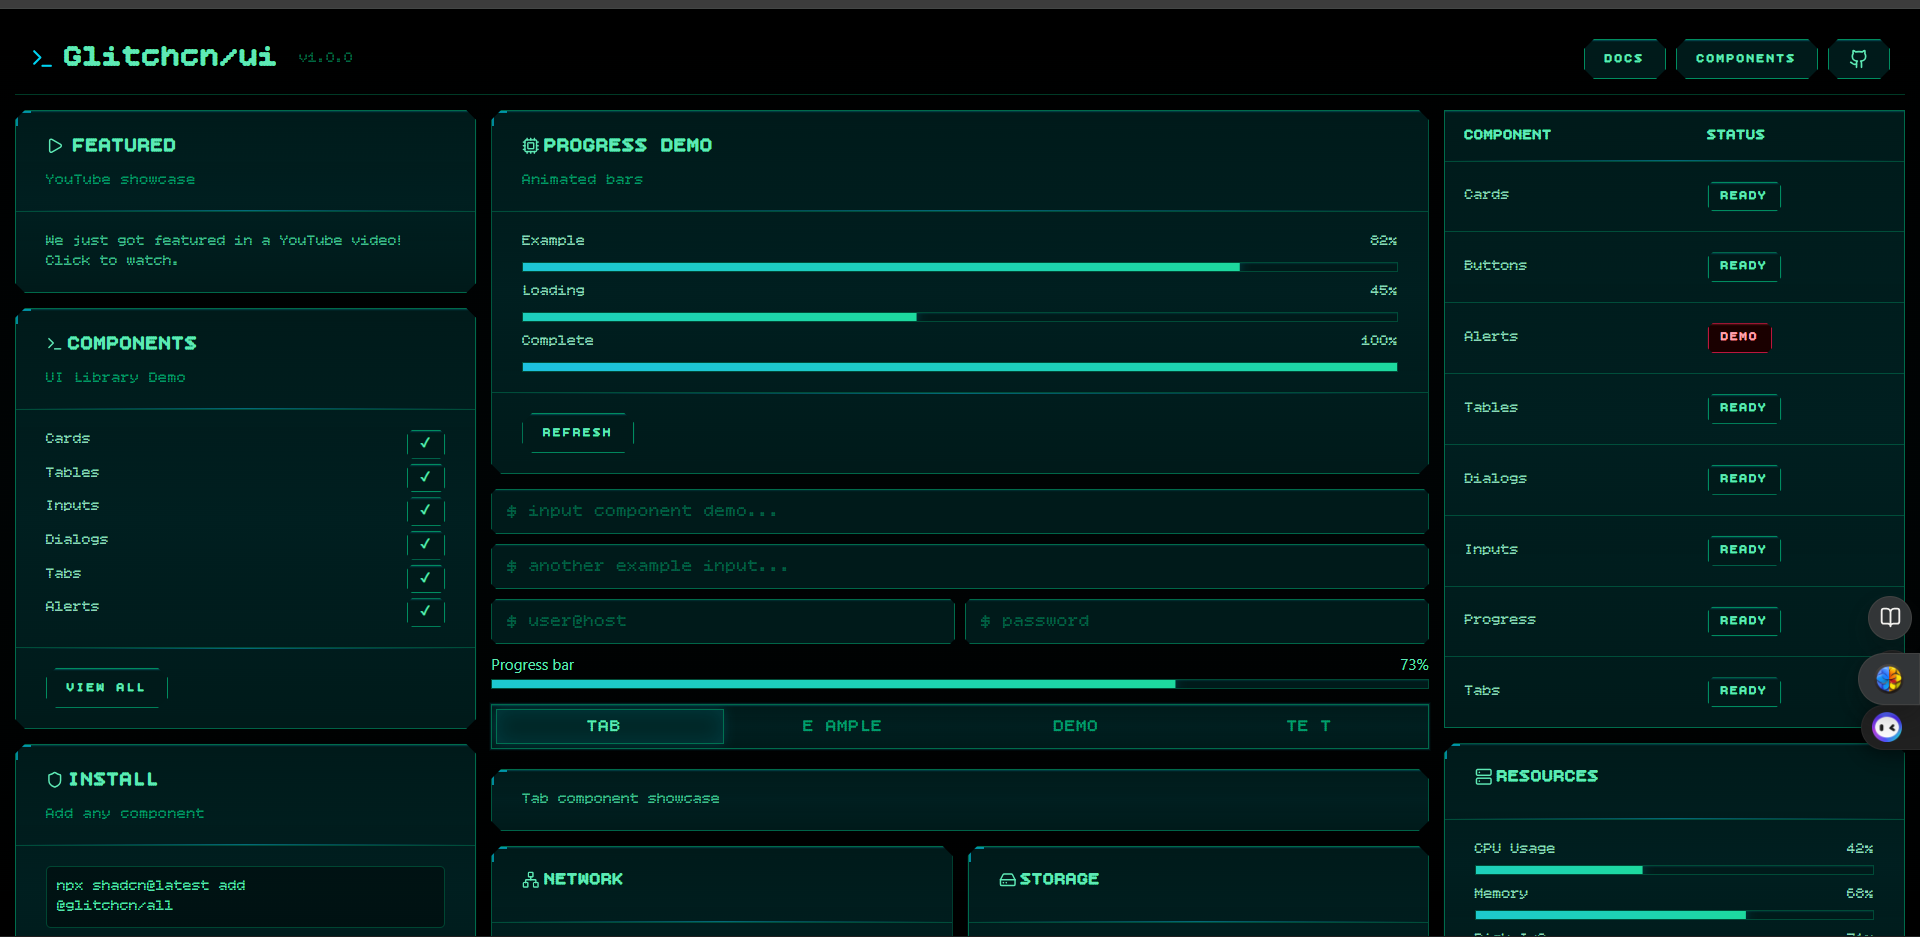Open DOCS from the header
The height and width of the screenshot is (937, 1920).
(1623, 59)
